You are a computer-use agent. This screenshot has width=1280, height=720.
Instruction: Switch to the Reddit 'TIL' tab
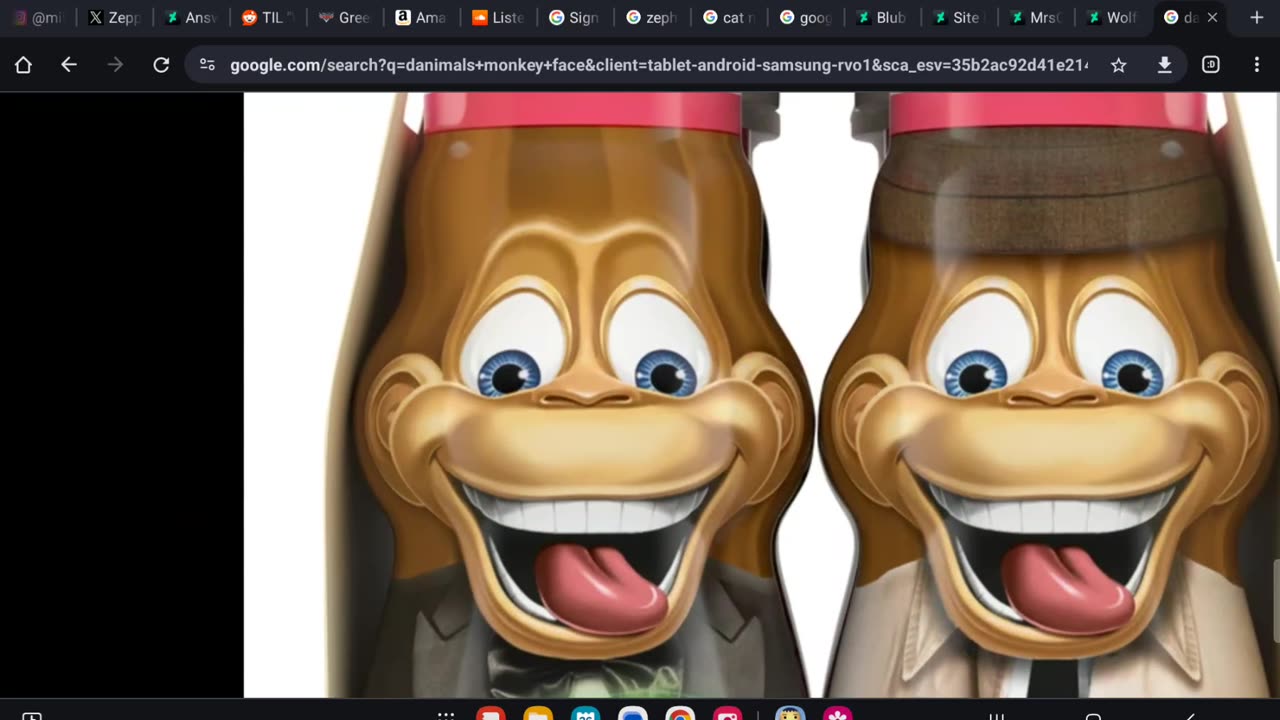(x=269, y=17)
